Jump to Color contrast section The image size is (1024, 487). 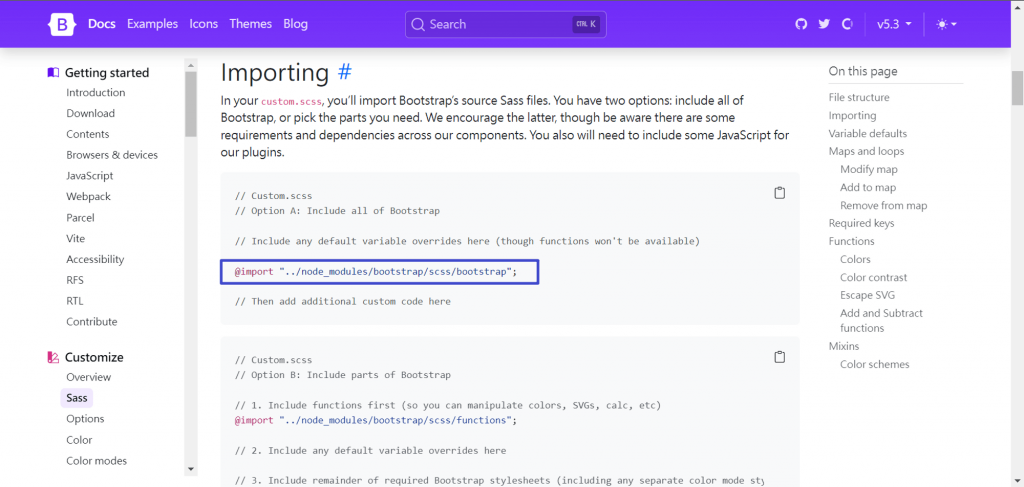click(x=874, y=277)
